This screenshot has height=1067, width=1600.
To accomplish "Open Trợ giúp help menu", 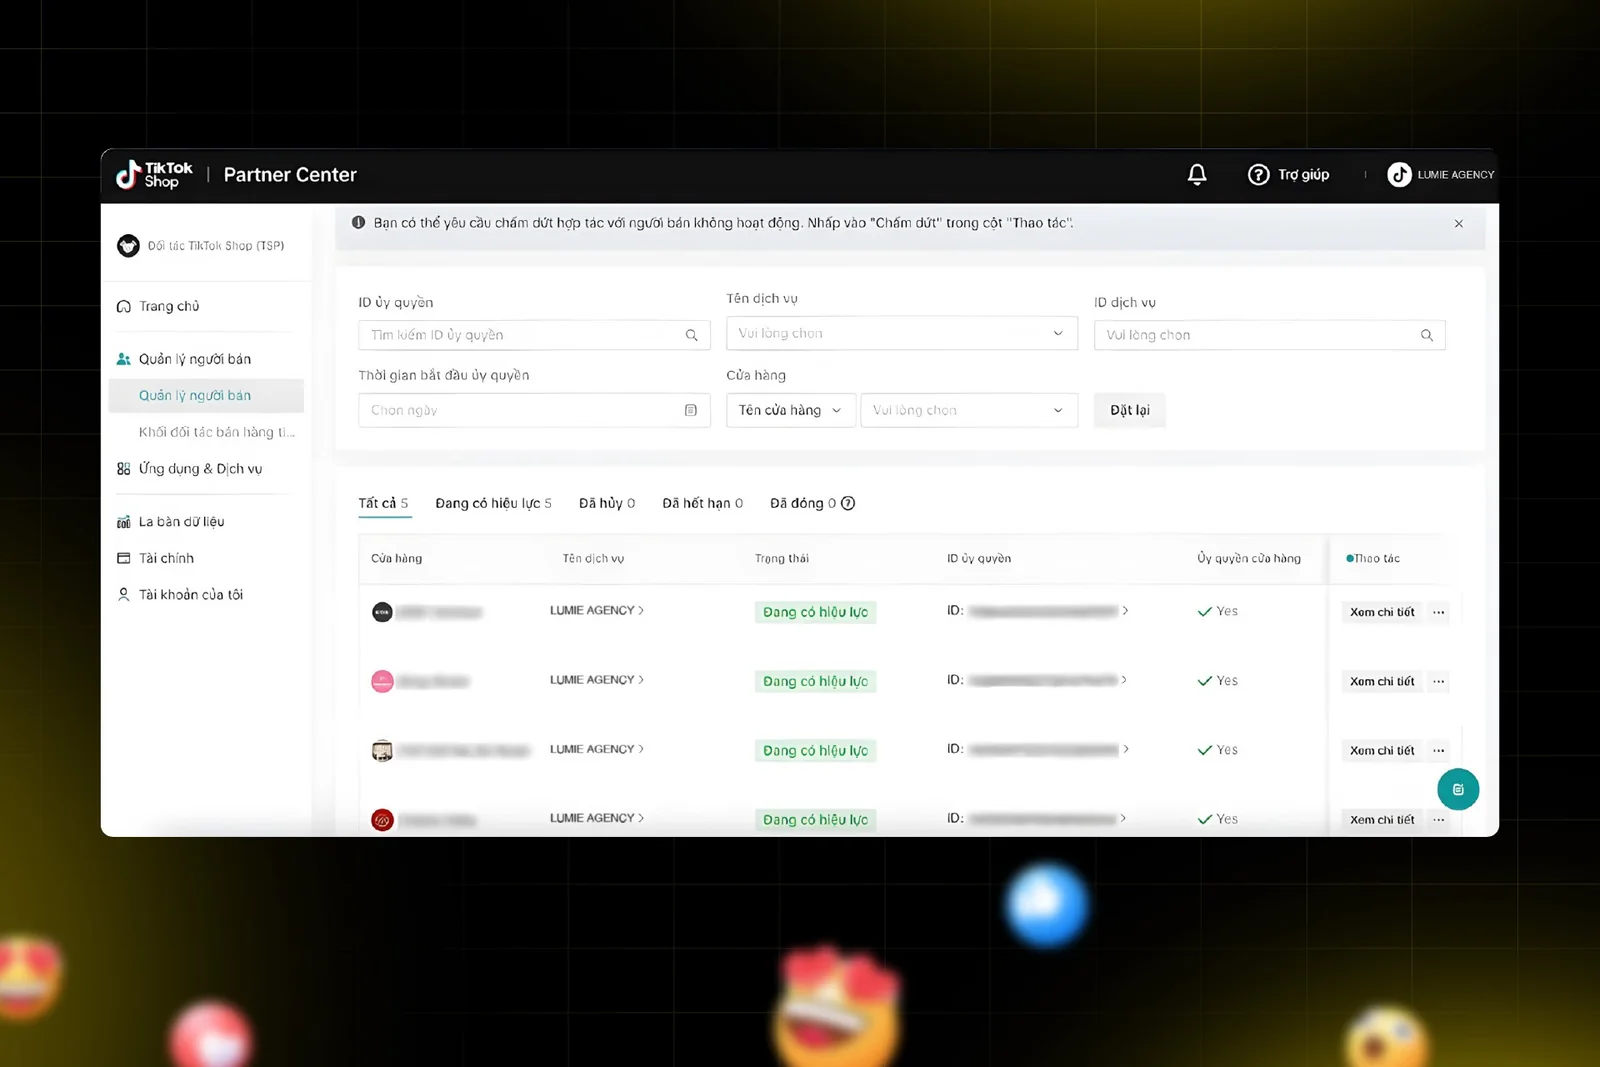I will 1288,175.
